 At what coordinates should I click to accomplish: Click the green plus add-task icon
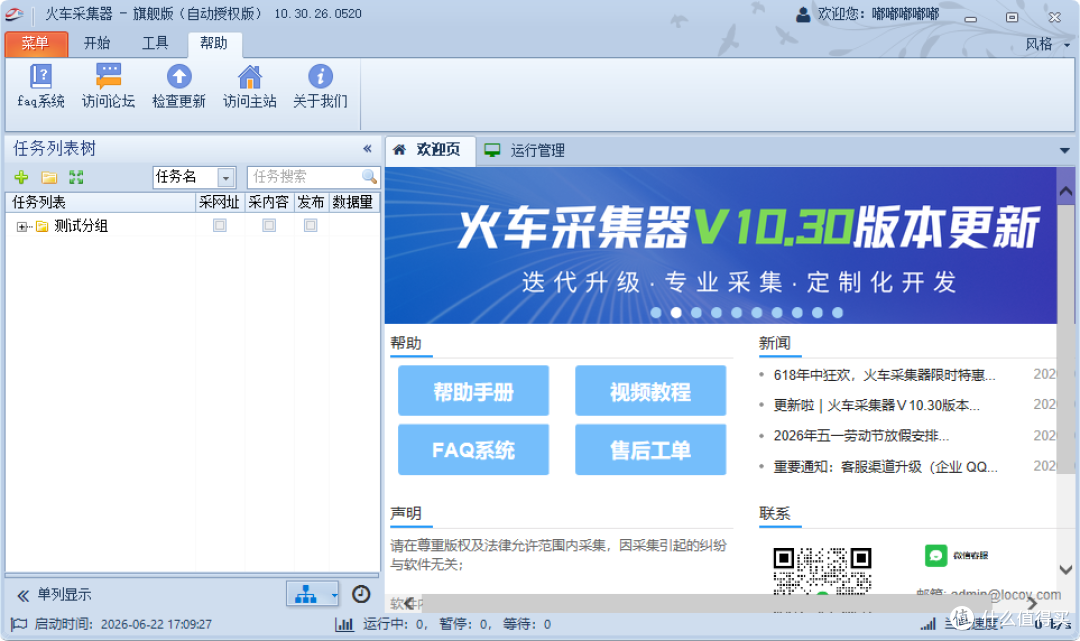(x=21, y=178)
